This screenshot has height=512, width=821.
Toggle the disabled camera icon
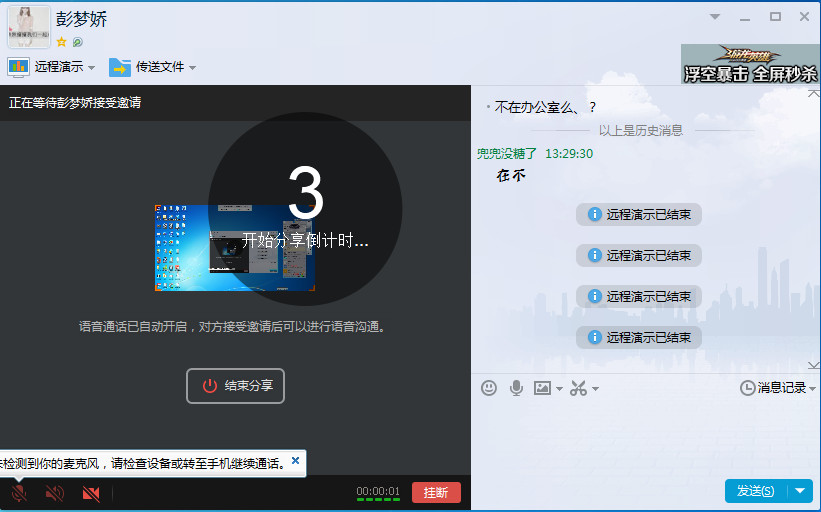coord(91,493)
